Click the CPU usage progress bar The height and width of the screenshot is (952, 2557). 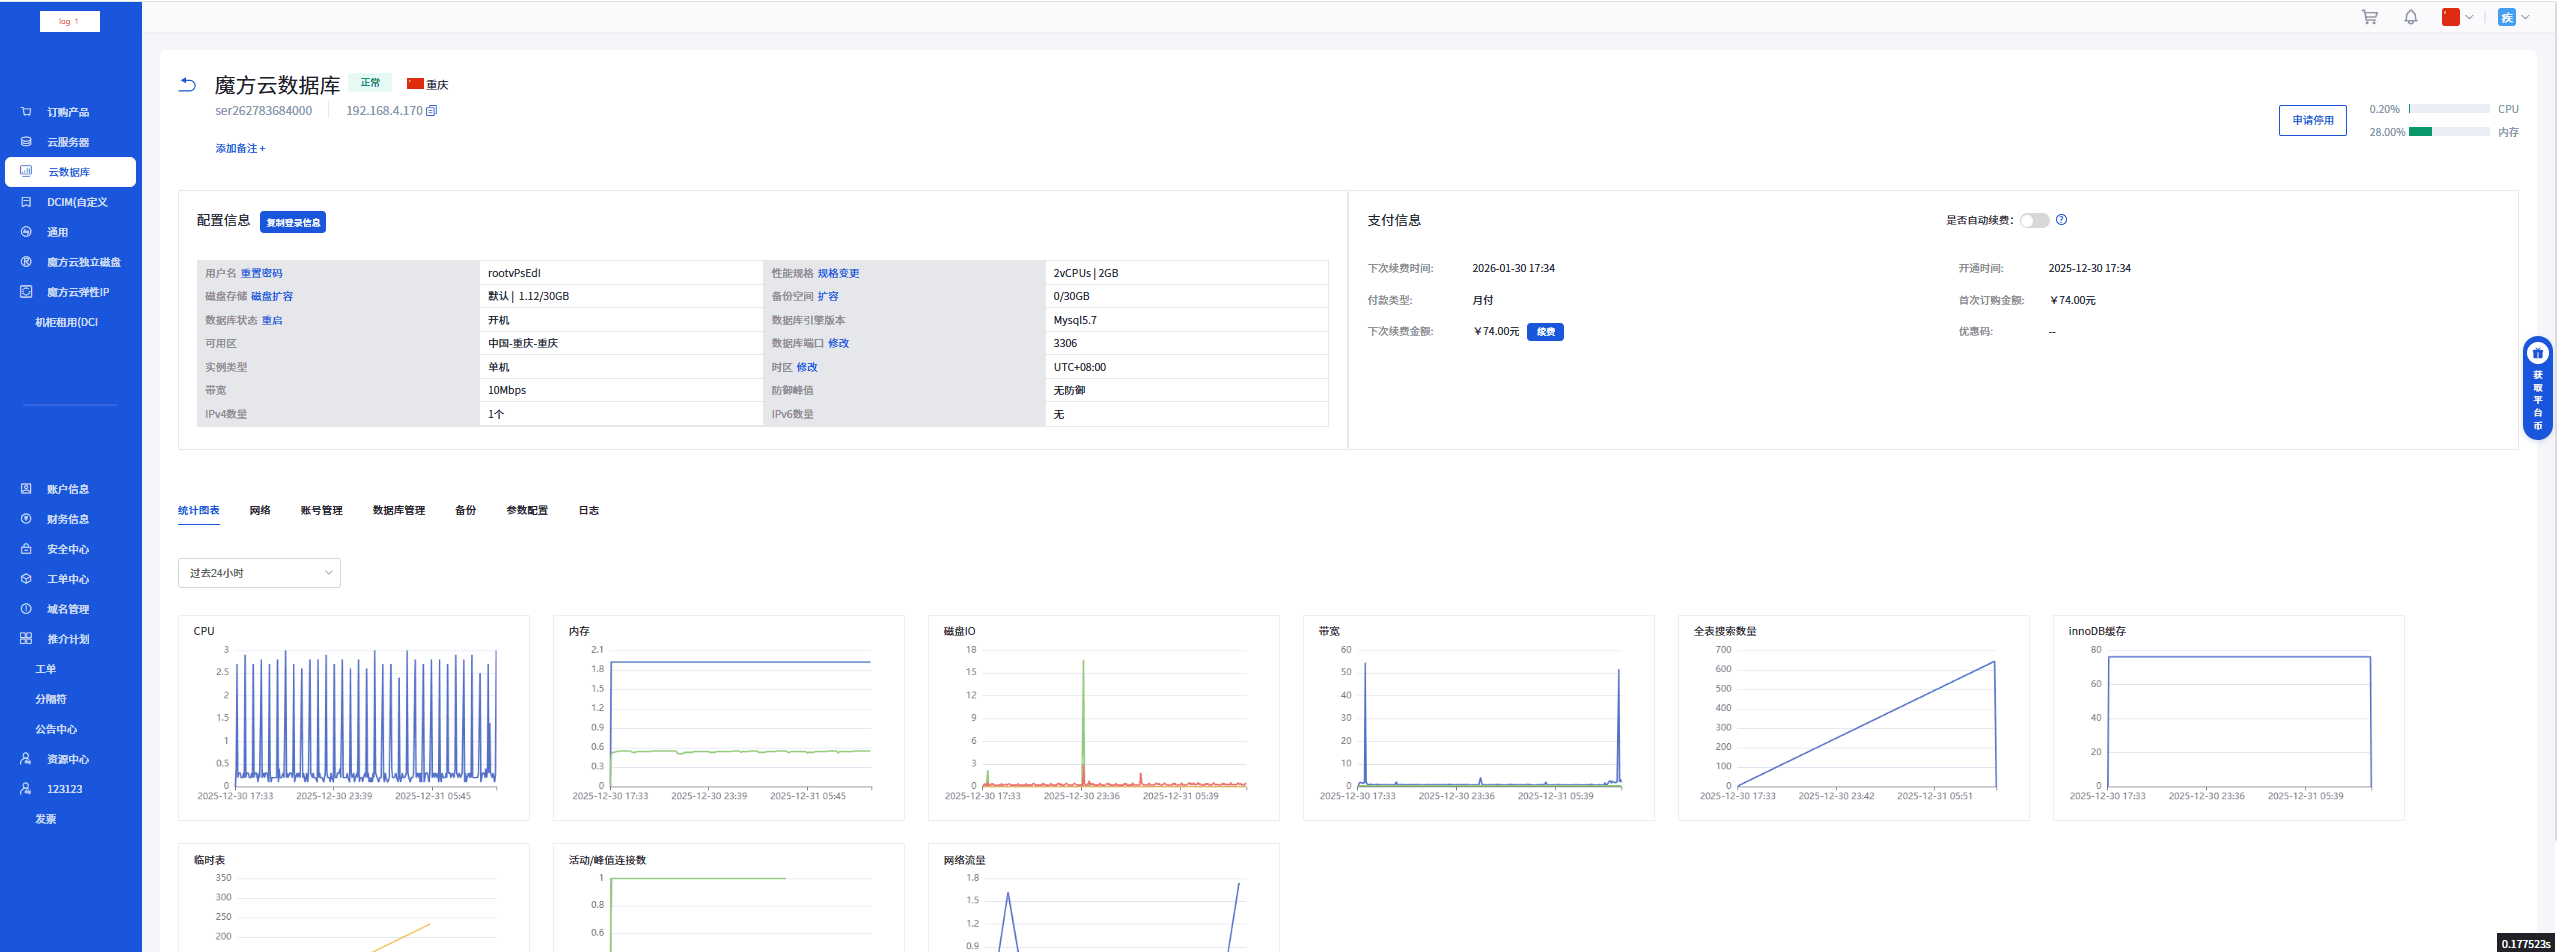pos(2449,109)
